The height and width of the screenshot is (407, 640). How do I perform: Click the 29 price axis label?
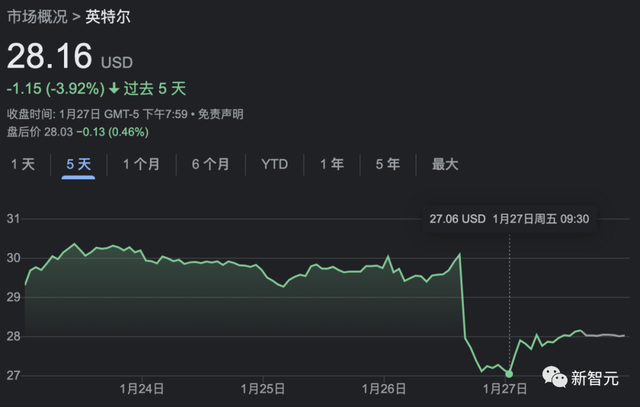(x=13, y=297)
